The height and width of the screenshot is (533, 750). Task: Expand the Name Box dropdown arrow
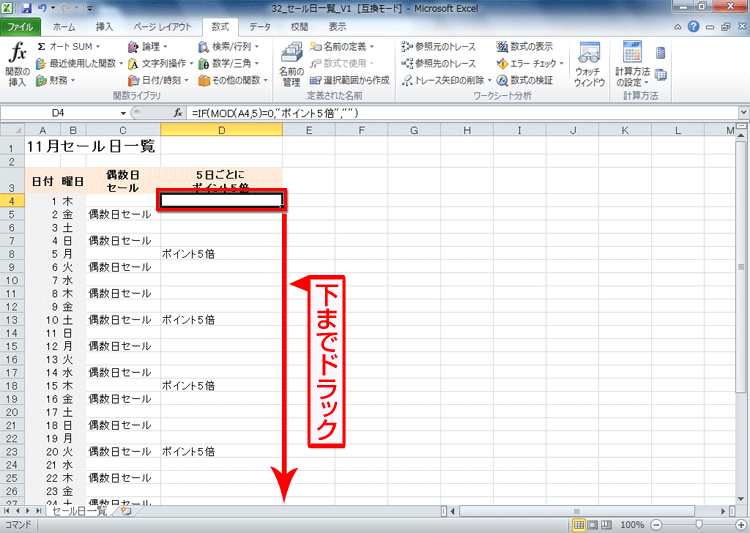tap(123, 113)
